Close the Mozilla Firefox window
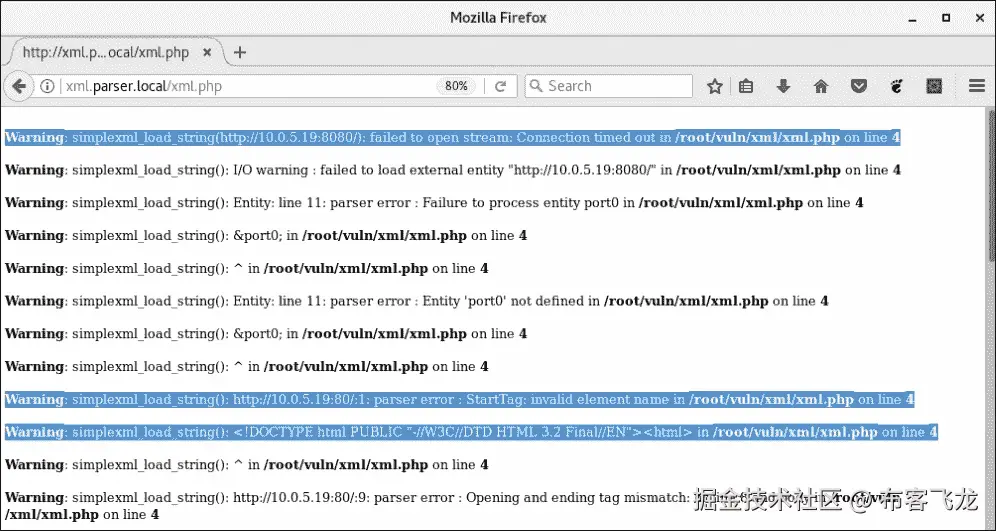Screen dimensions: 996x531 [x=980, y=18]
